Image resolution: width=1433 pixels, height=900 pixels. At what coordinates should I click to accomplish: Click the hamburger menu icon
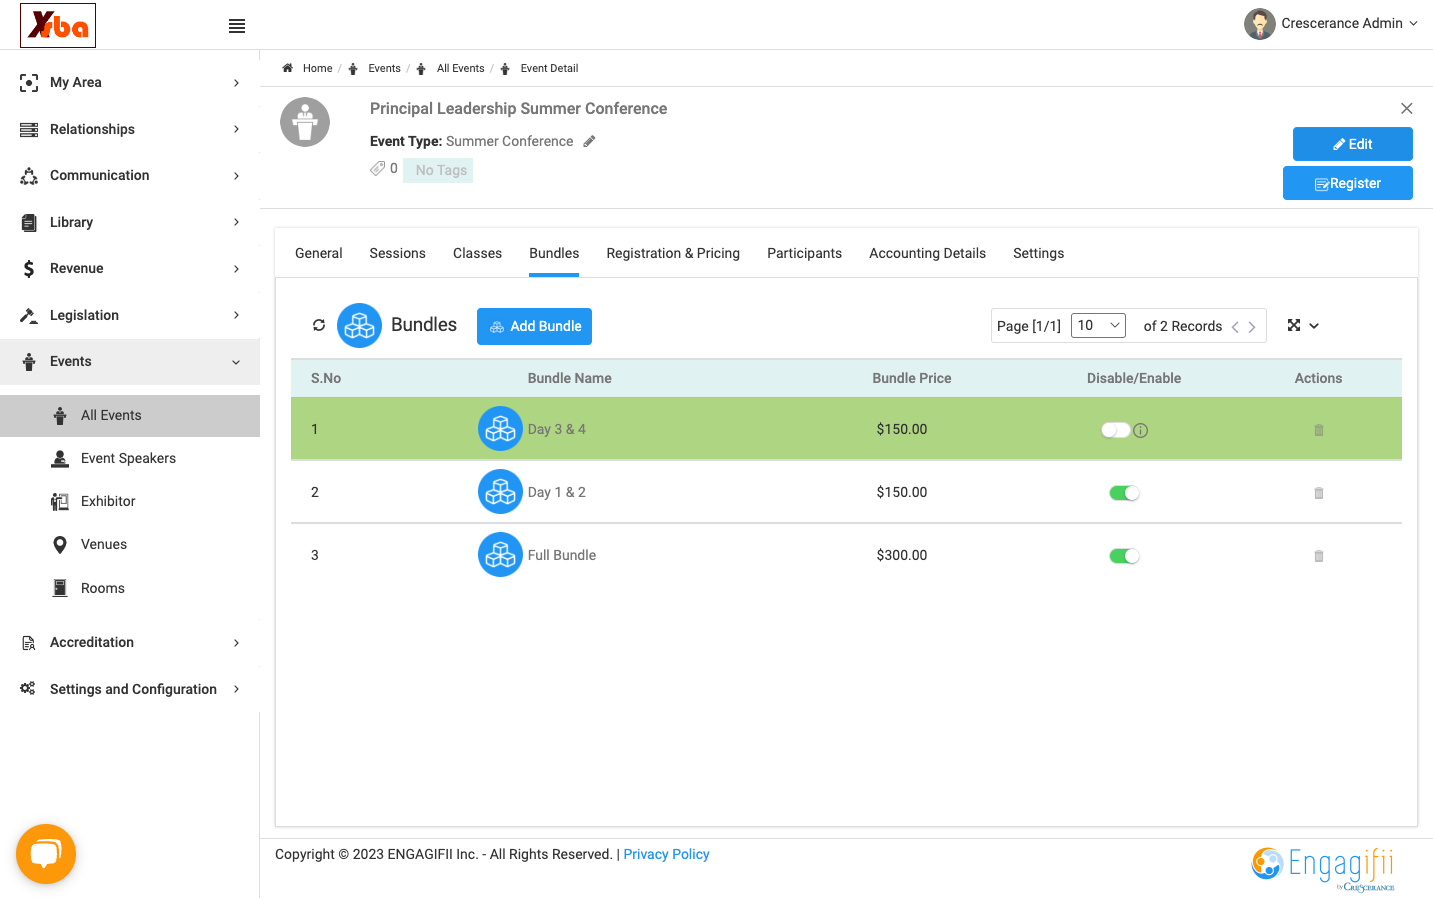coord(237,26)
